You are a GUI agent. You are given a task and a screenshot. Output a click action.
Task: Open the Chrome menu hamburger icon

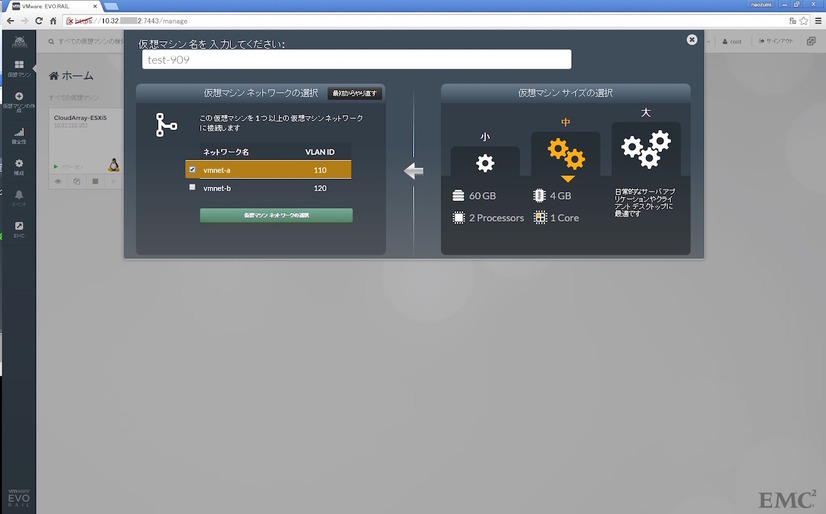tap(818, 21)
